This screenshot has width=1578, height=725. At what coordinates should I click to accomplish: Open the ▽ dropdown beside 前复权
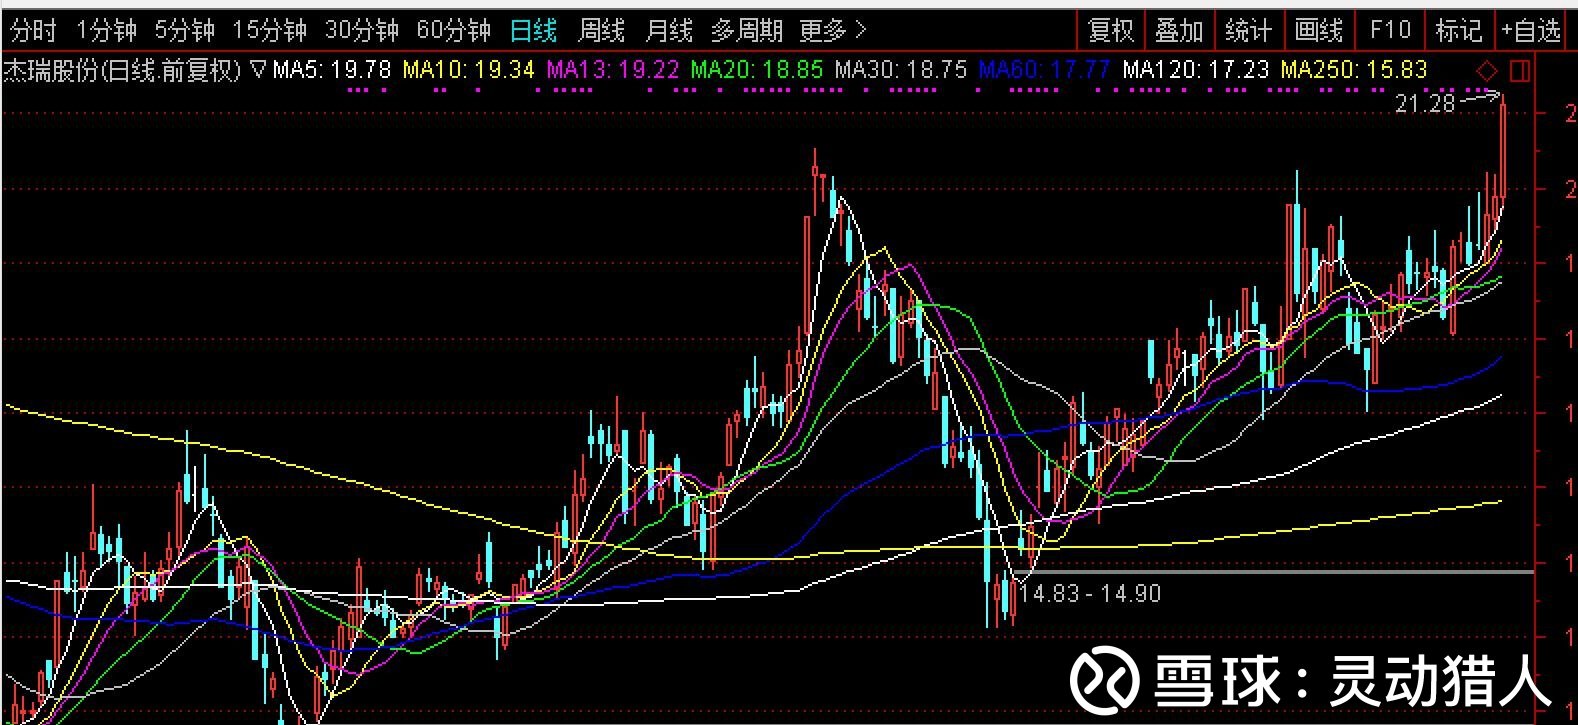[x=258, y=70]
